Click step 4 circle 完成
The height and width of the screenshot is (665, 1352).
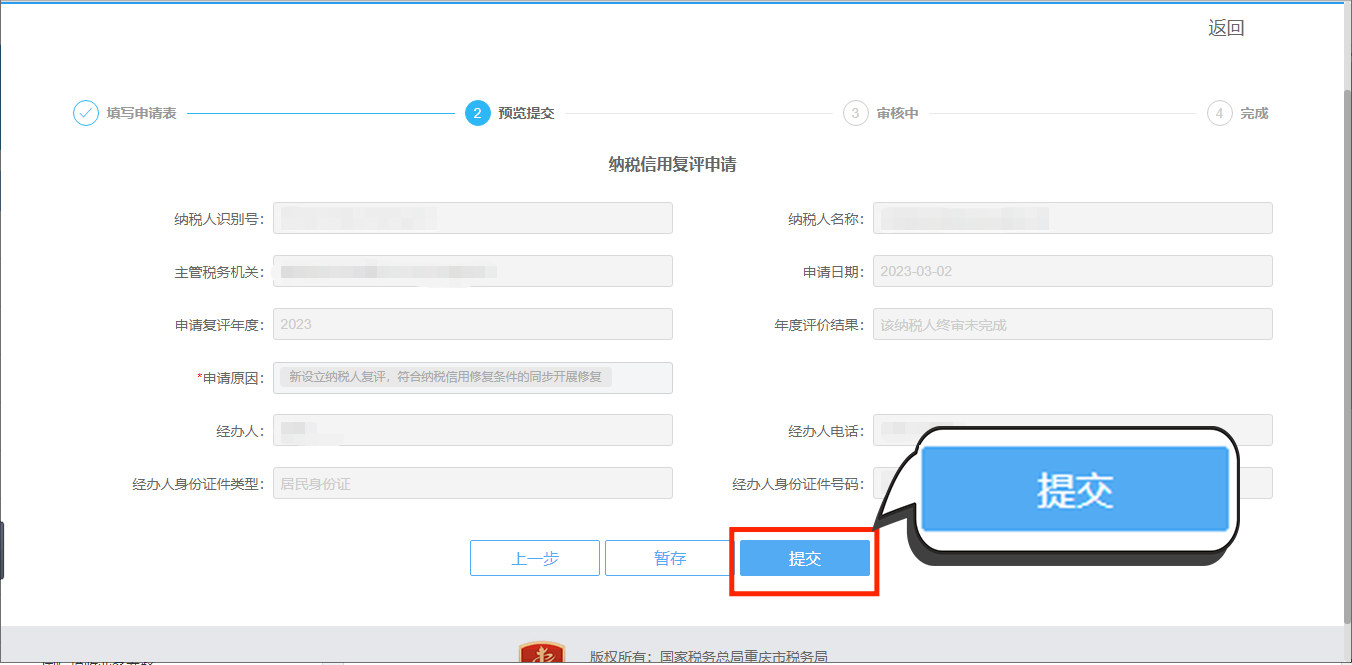pyautogui.click(x=1219, y=113)
